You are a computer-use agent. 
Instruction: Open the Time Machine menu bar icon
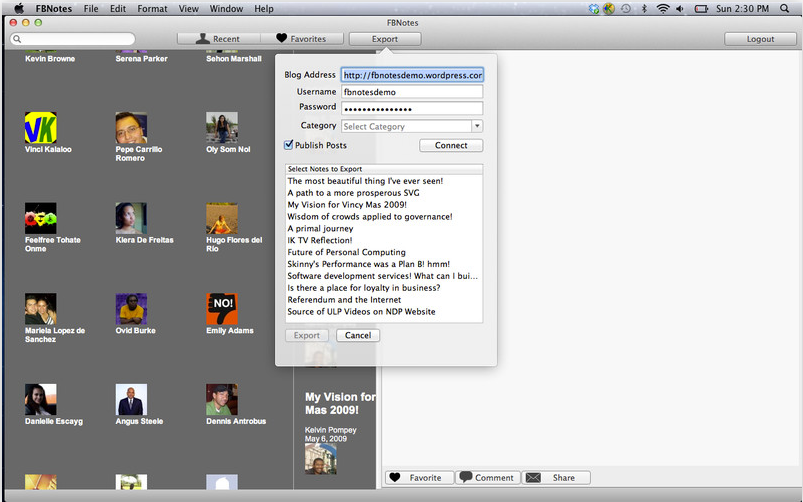click(626, 8)
